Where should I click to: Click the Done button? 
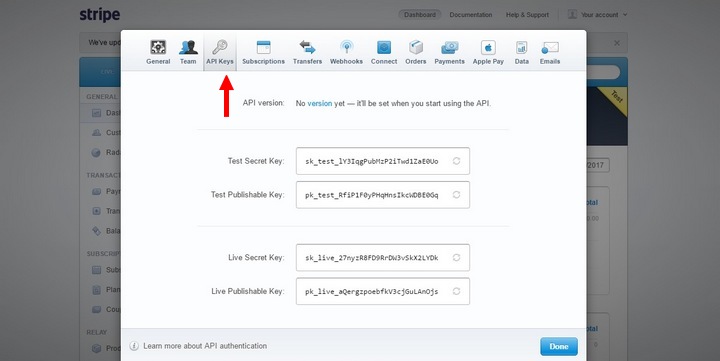559,347
